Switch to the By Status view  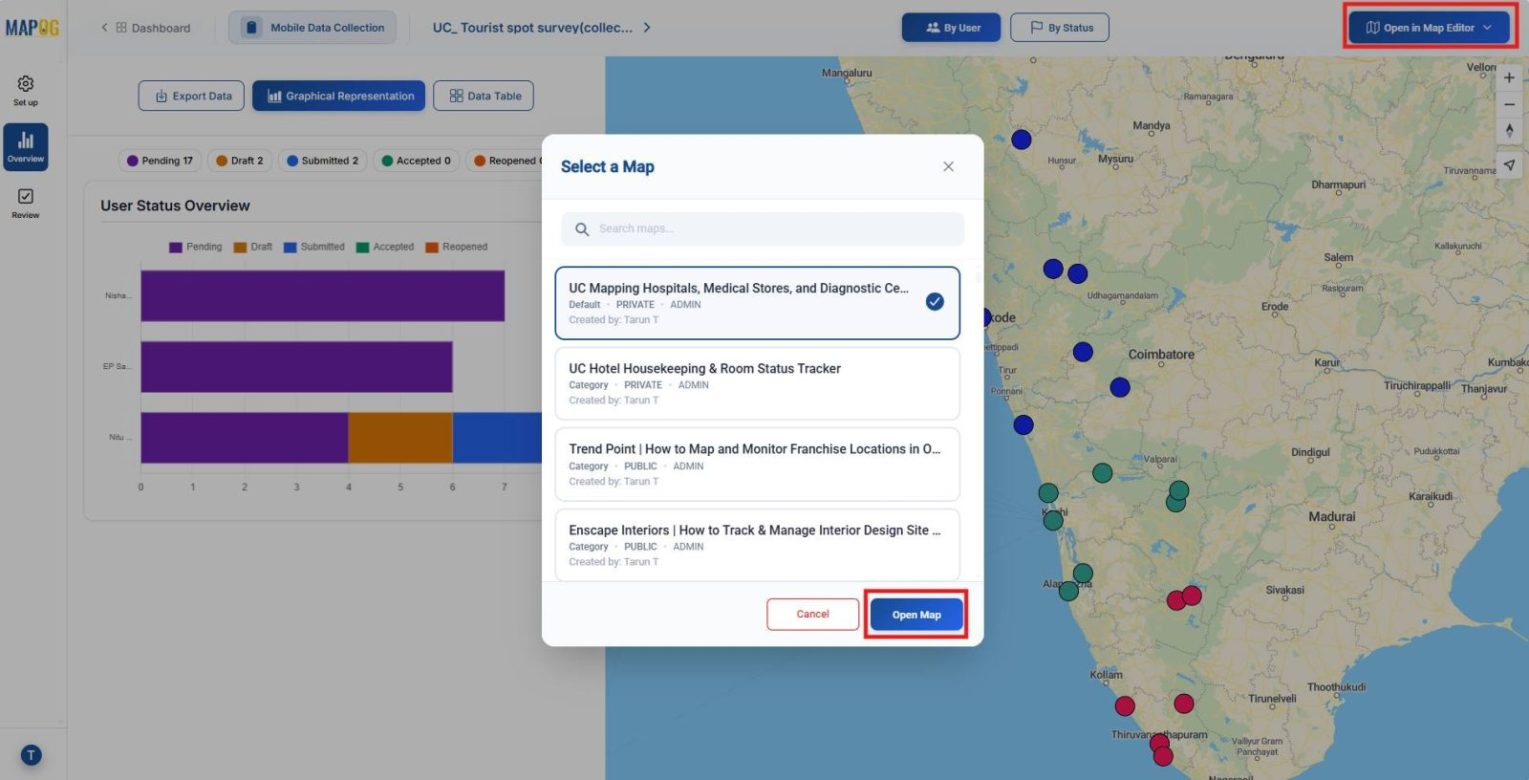(x=1059, y=27)
